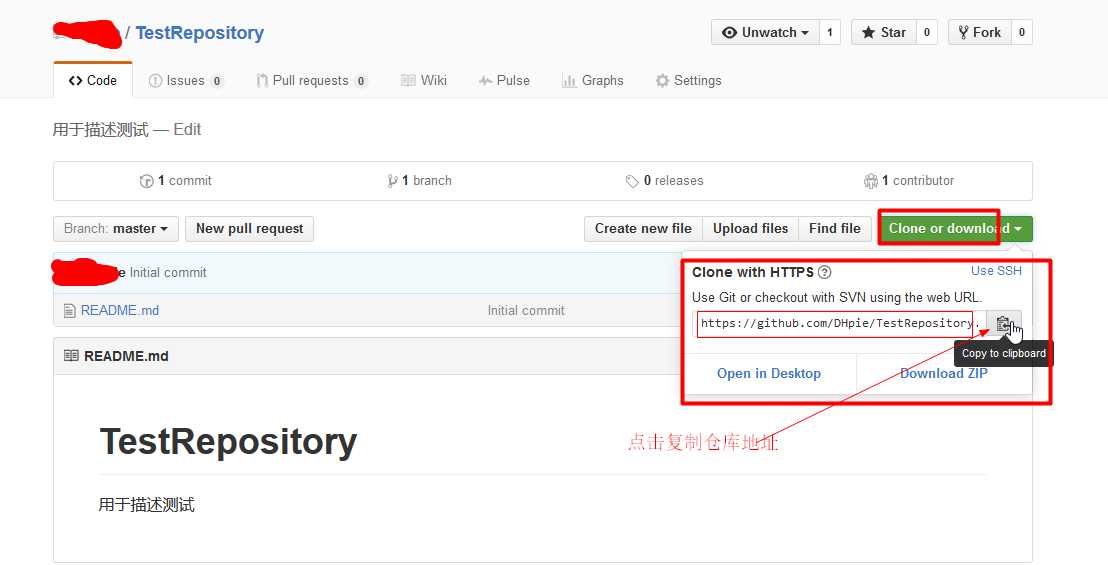Click the README.md row's Initial commit text
Image resolution: width=1108 pixels, height=565 pixels.
(x=526, y=310)
